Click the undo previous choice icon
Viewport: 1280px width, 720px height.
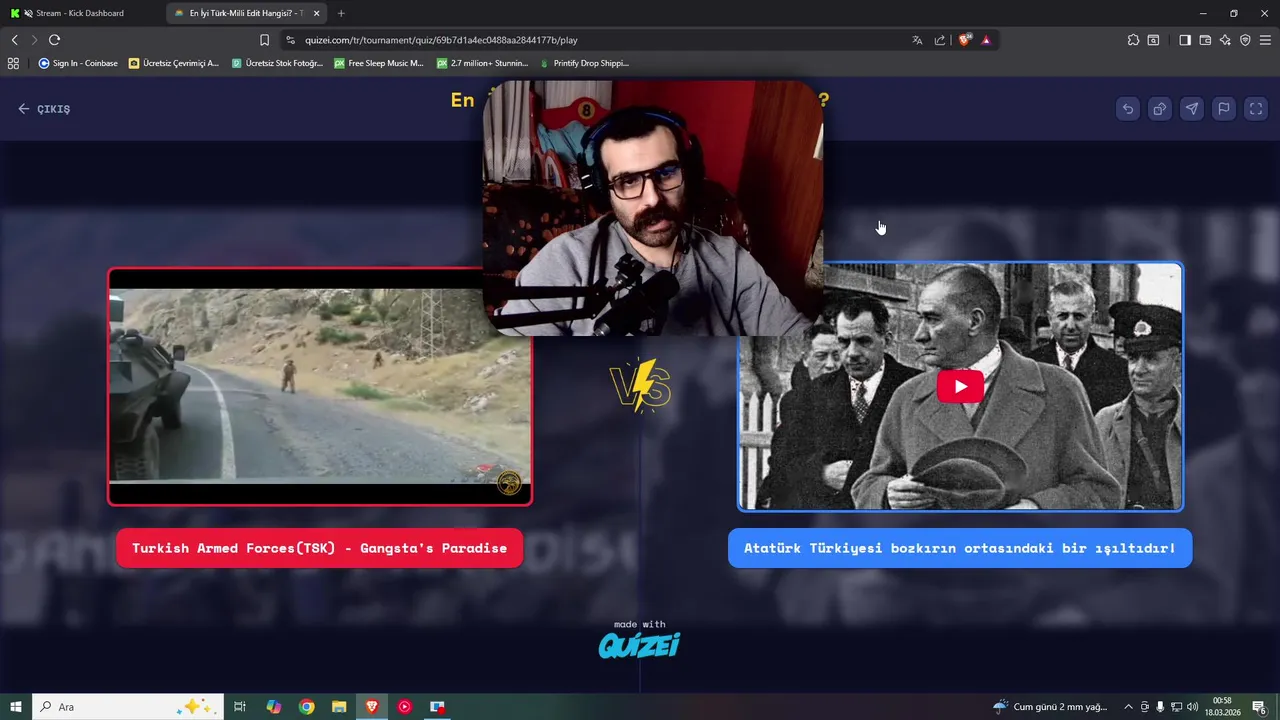(1128, 109)
